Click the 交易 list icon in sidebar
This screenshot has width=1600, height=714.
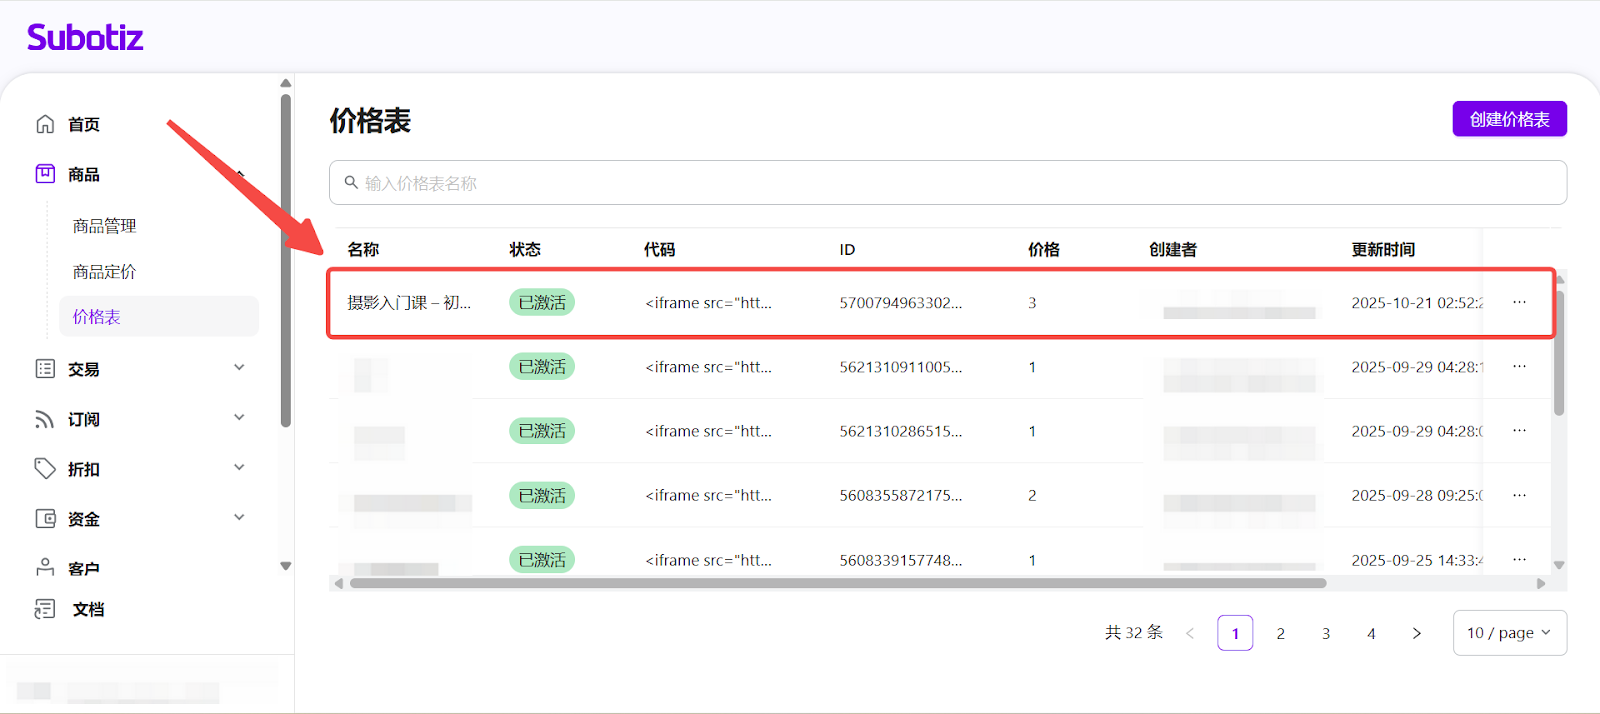point(45,369)
